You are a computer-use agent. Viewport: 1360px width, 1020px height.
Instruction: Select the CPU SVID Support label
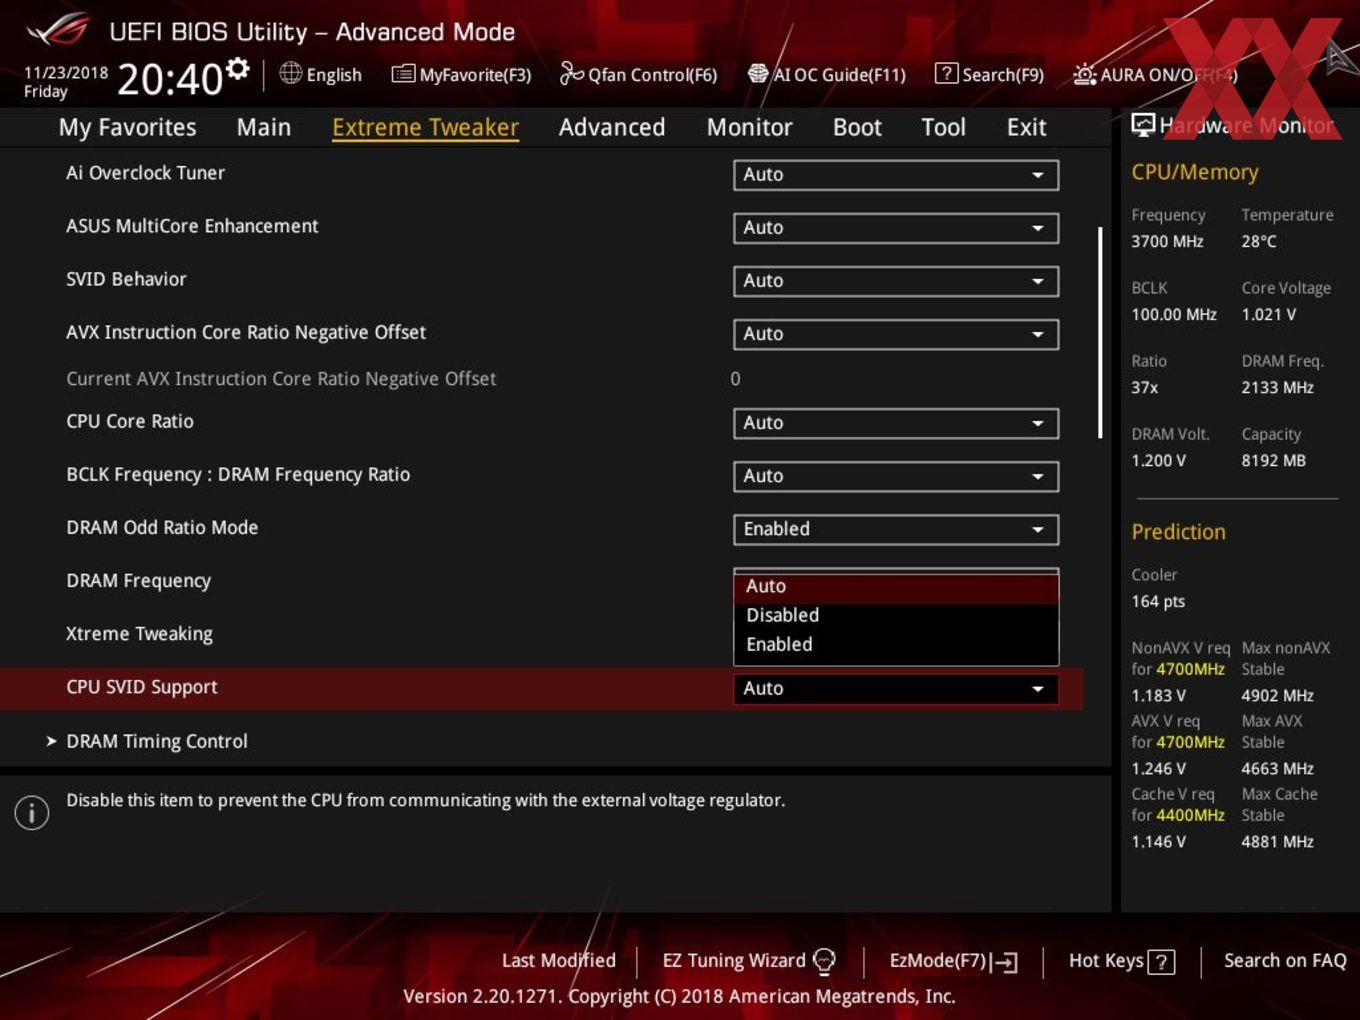click(x=141, y=687)
